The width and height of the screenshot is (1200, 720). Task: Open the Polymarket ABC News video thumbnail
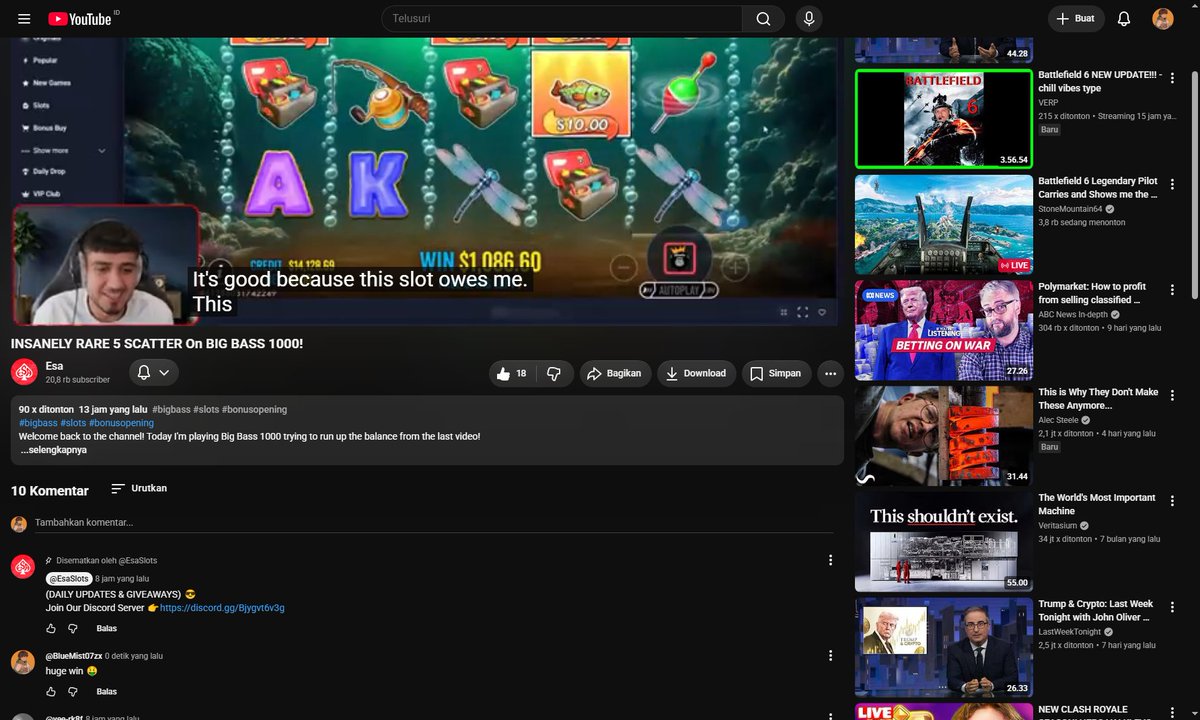click(944, 330)
